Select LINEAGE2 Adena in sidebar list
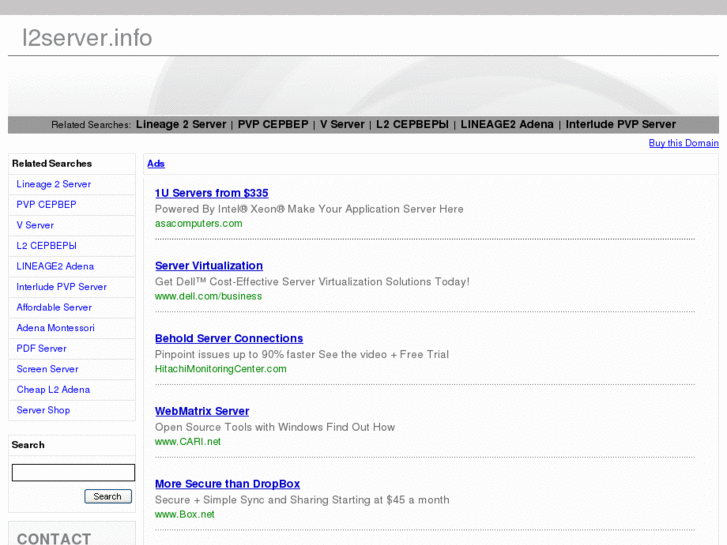The height and width of the screenshot is (545, 727). click(55, 266)
